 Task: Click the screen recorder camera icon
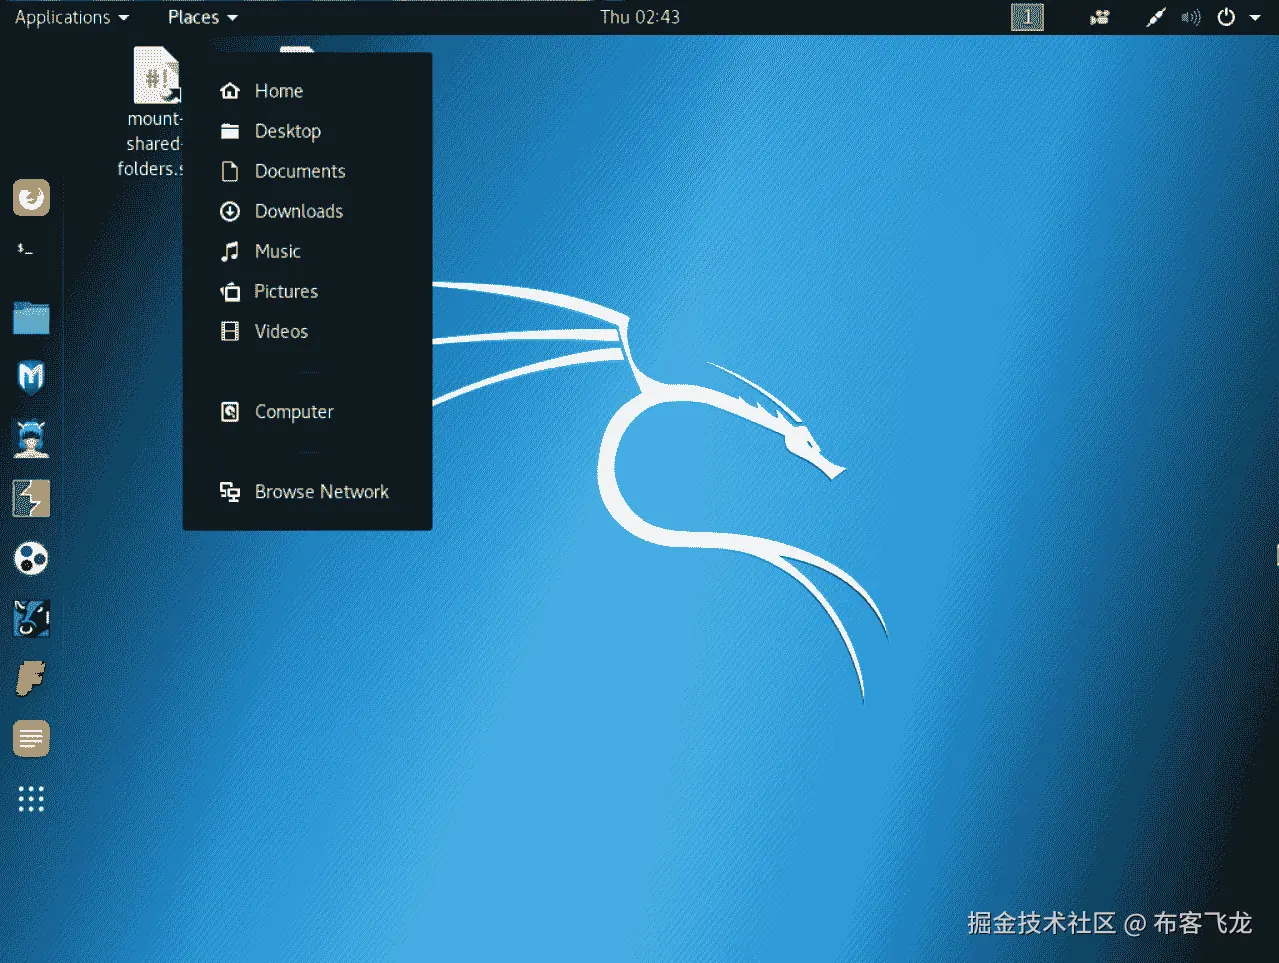click(x=1100, y=17)
